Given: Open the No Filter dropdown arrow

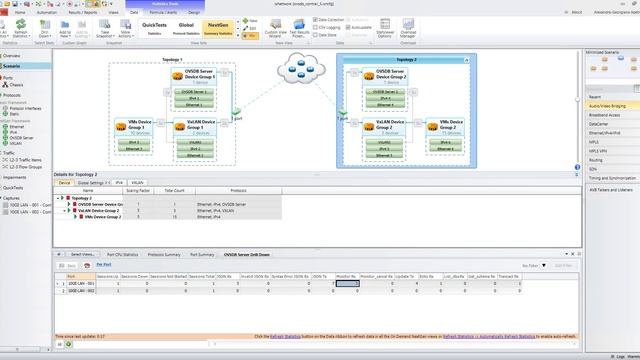Looking at the screenshot, I should pos(544,266).
